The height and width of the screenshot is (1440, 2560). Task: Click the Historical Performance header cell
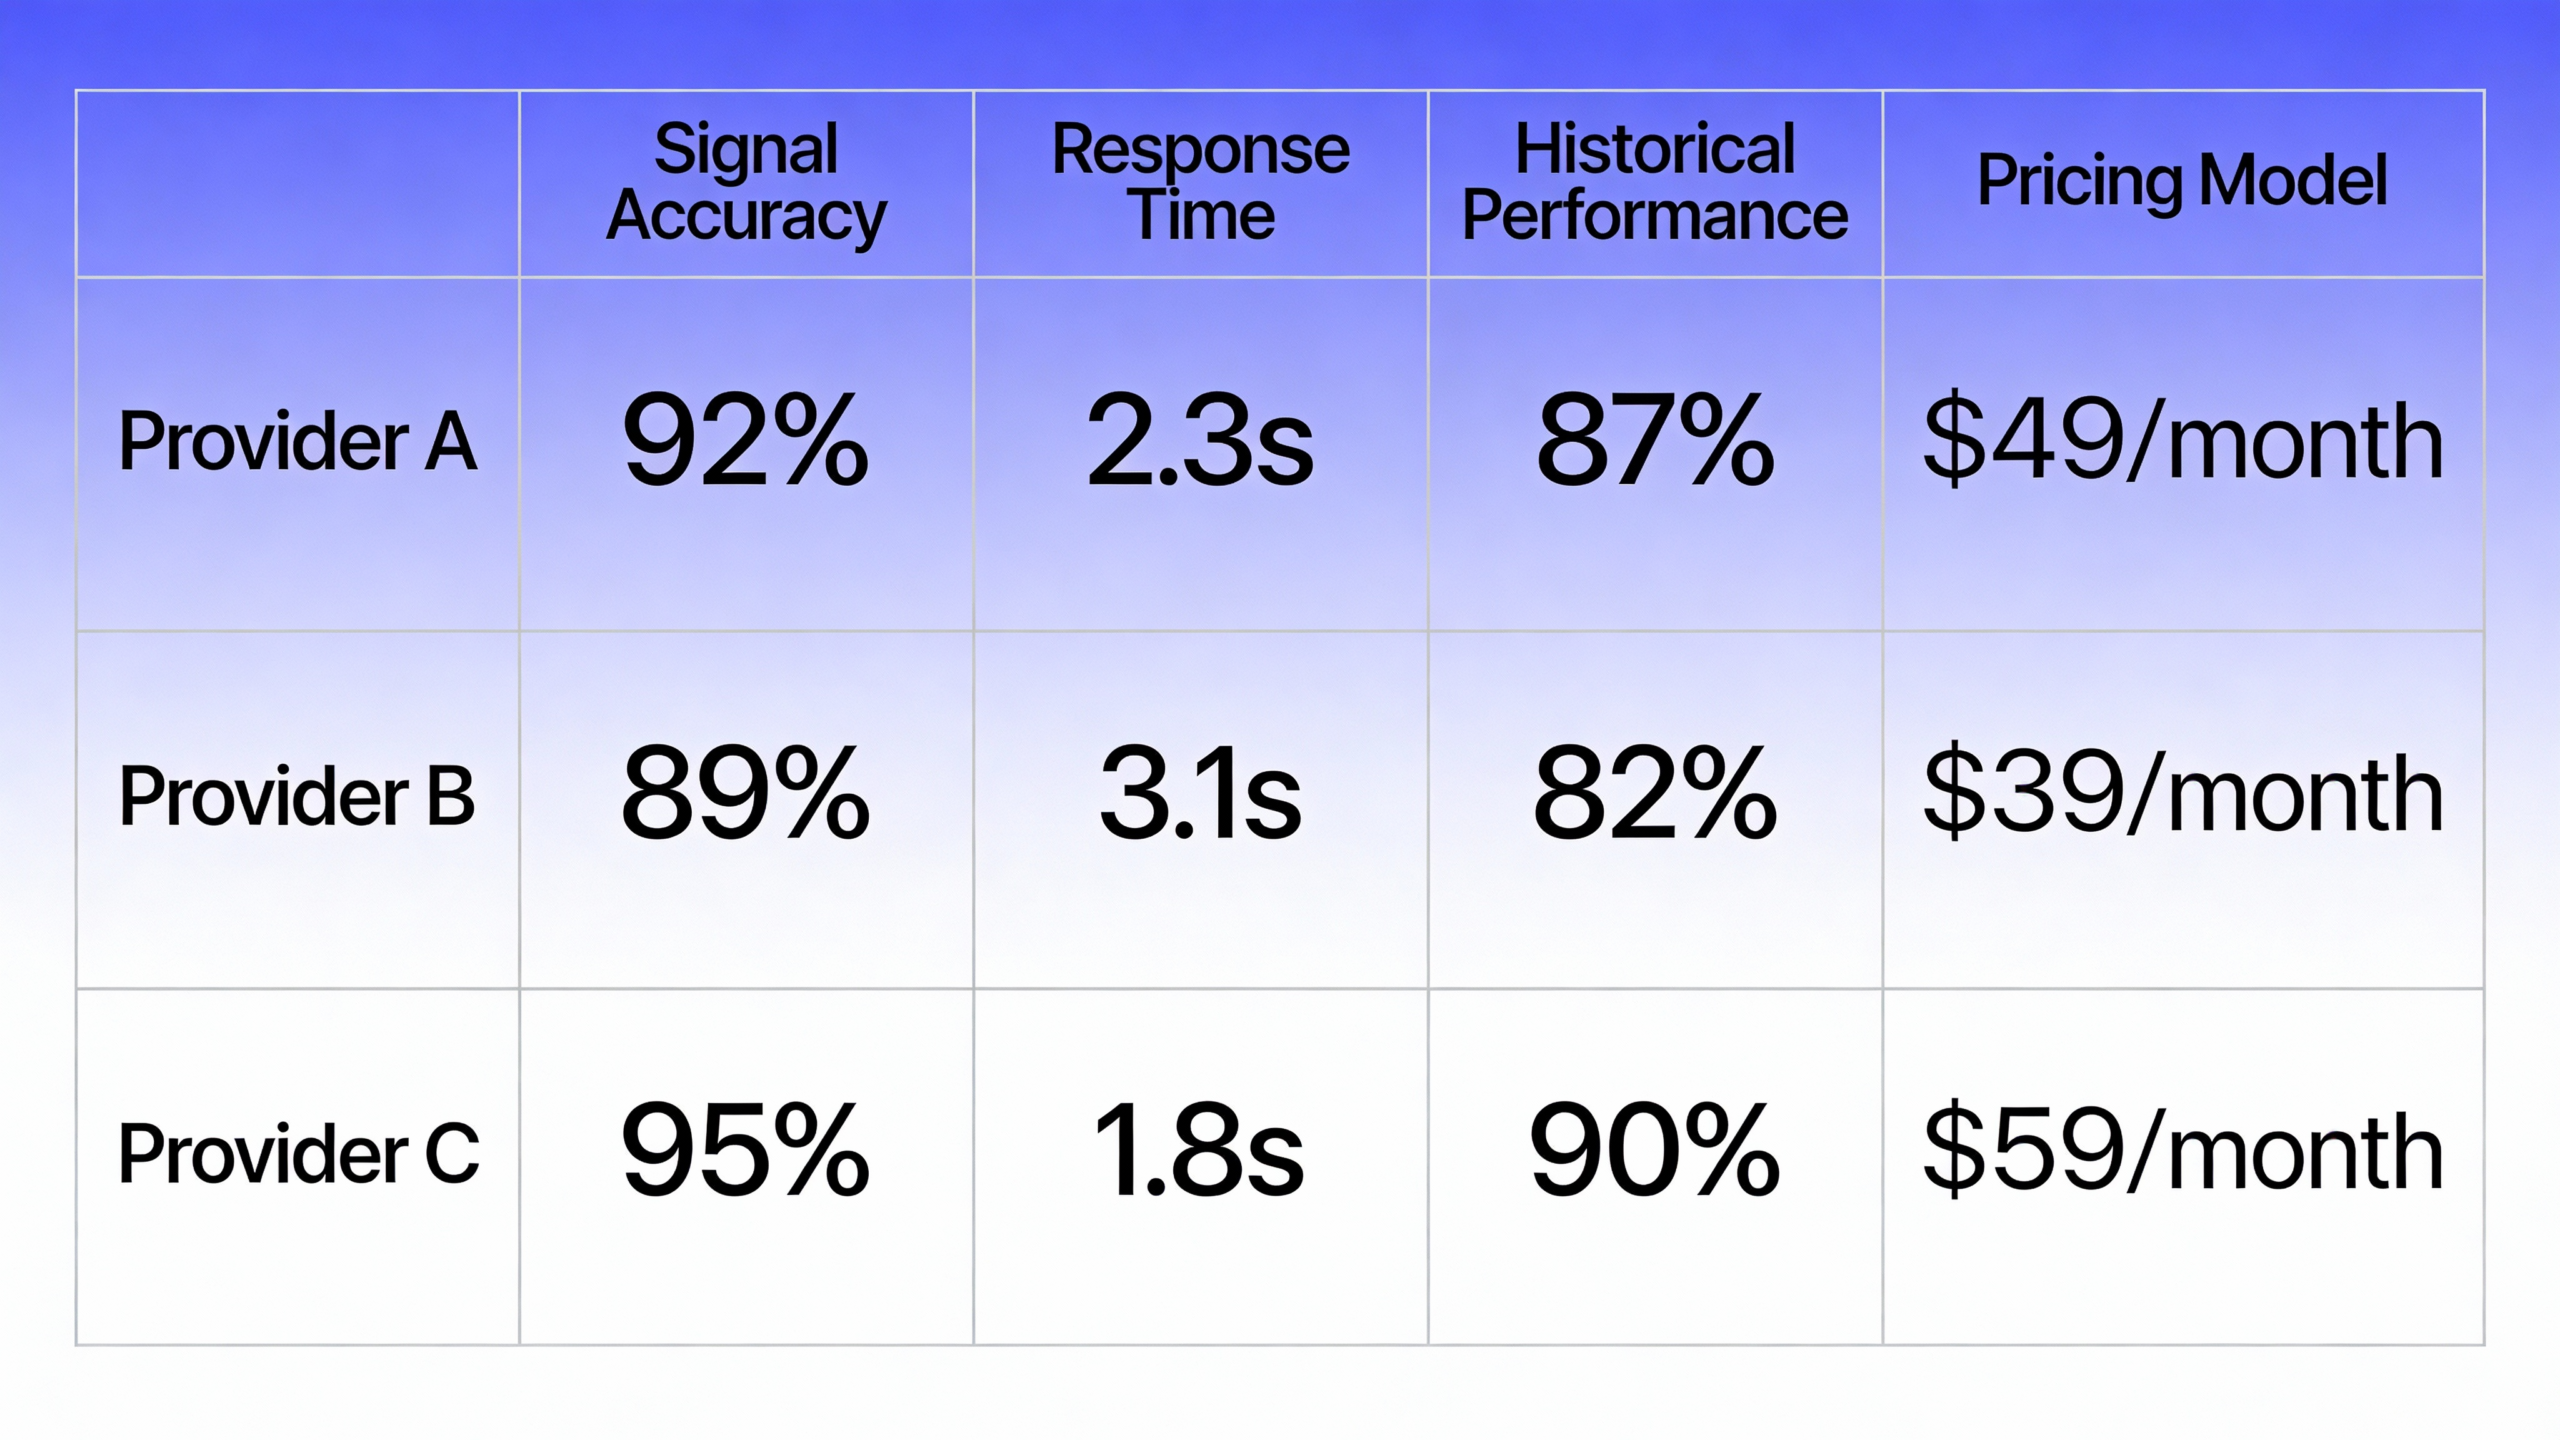[1655, 183]
